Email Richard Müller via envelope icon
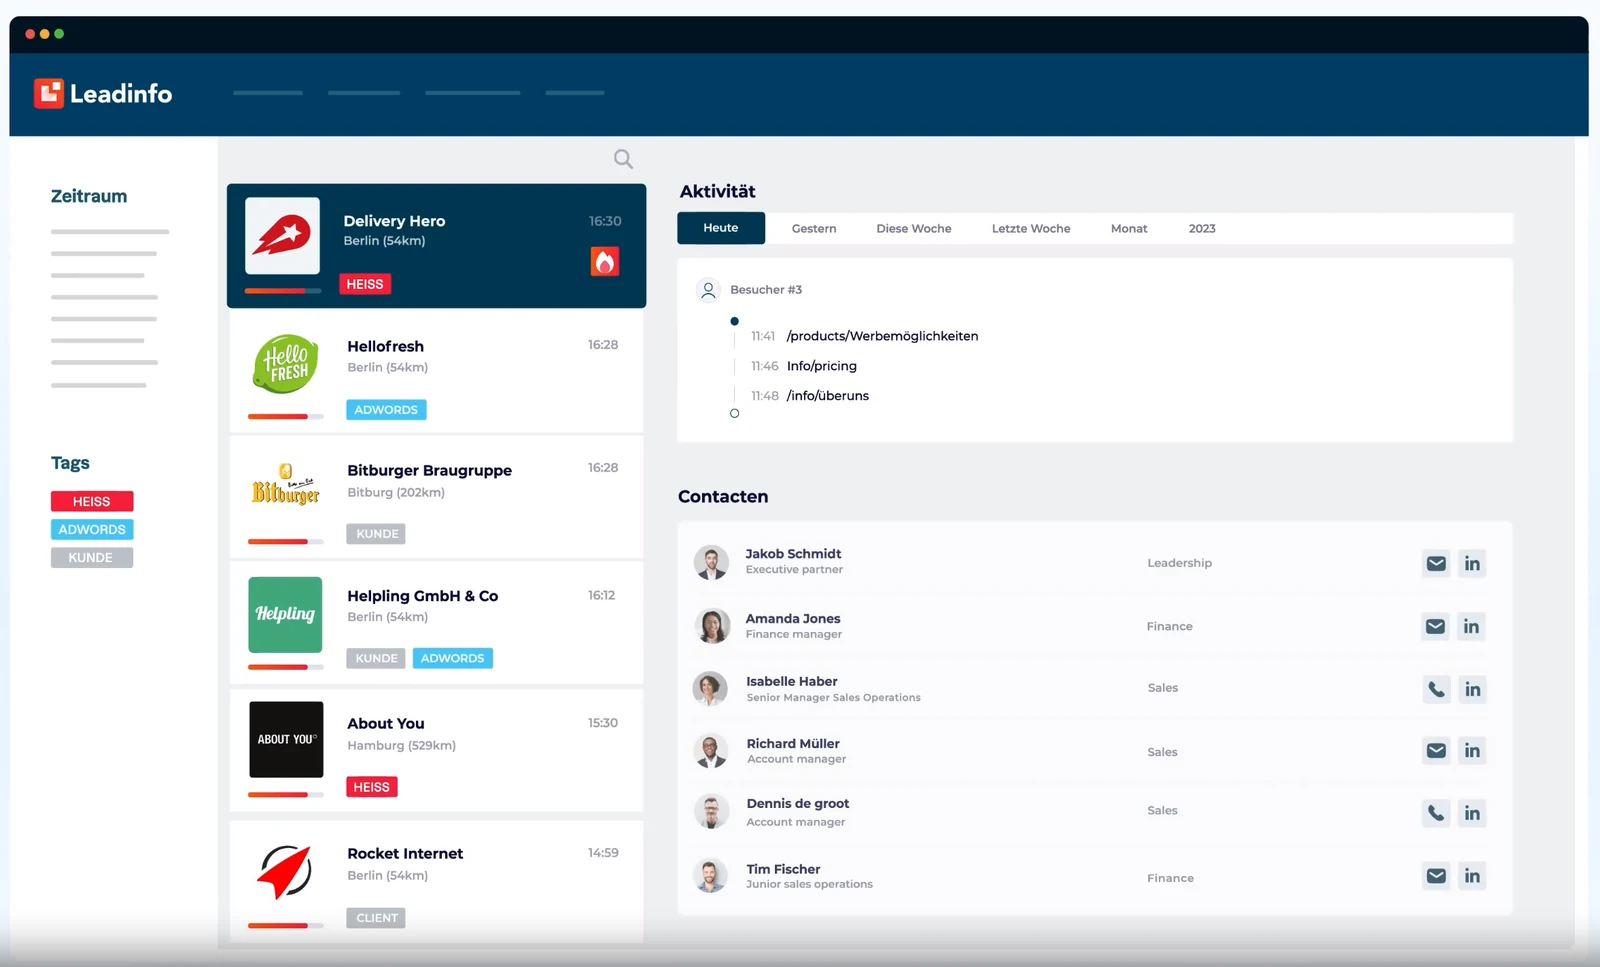 (x=1436, y=751)
